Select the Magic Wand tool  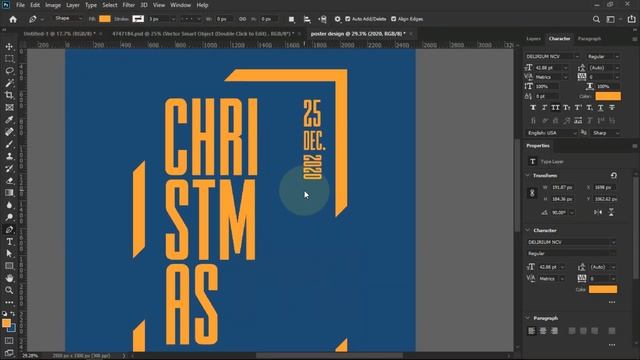point(9,83)
